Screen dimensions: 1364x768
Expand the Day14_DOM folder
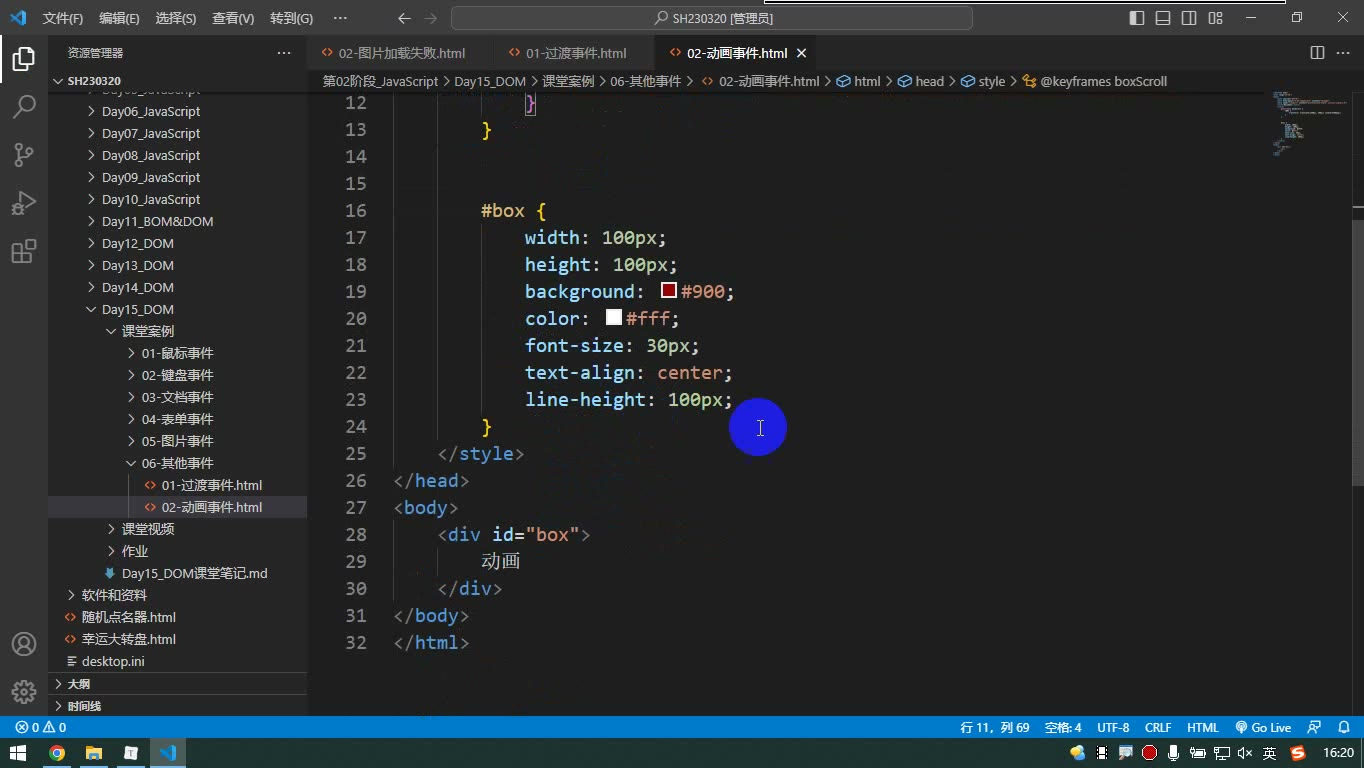(x=138, y=287)
